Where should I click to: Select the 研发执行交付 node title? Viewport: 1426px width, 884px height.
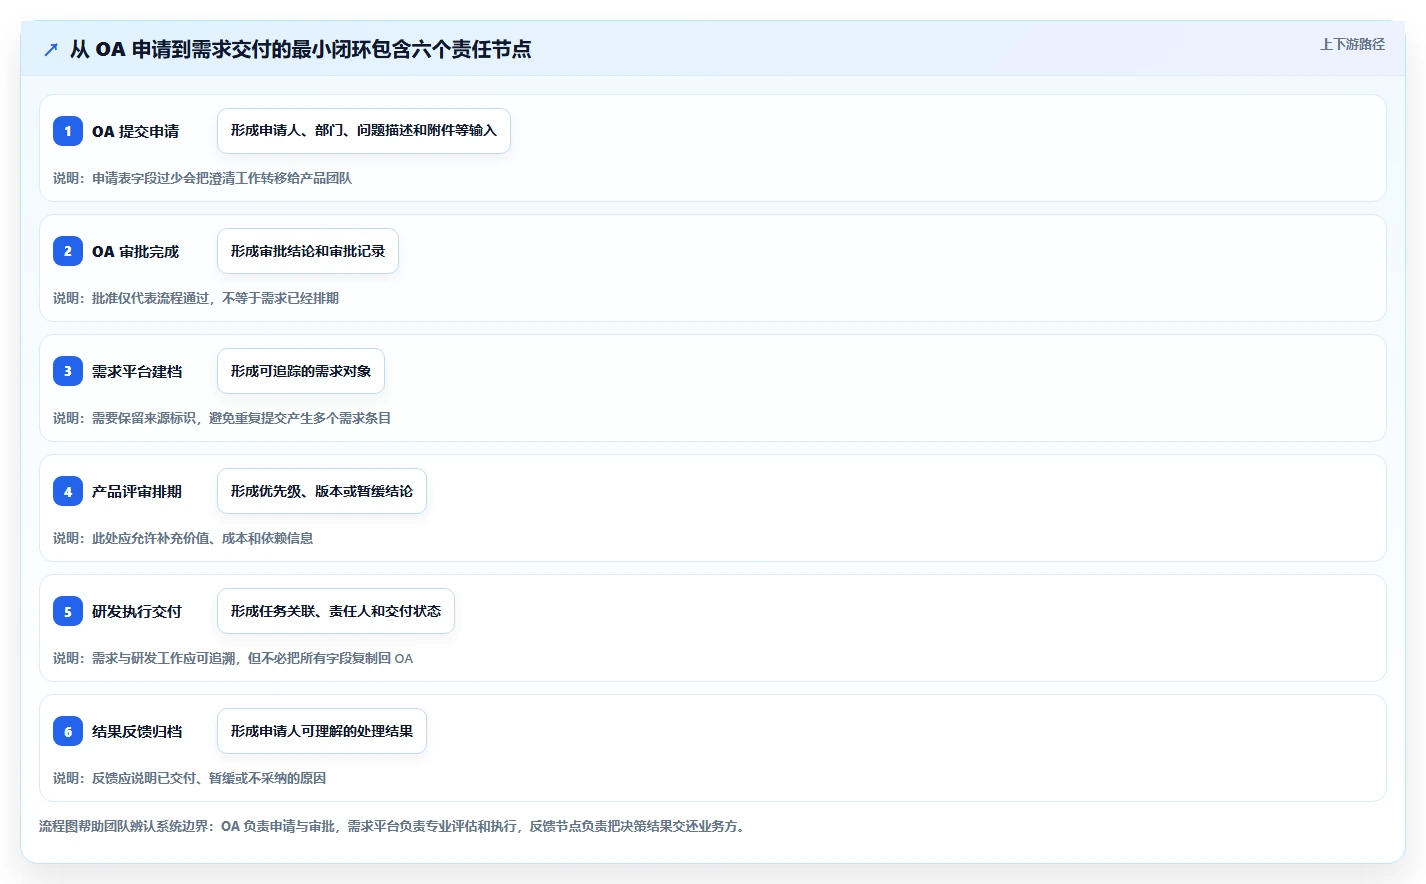tap(137, 611)
